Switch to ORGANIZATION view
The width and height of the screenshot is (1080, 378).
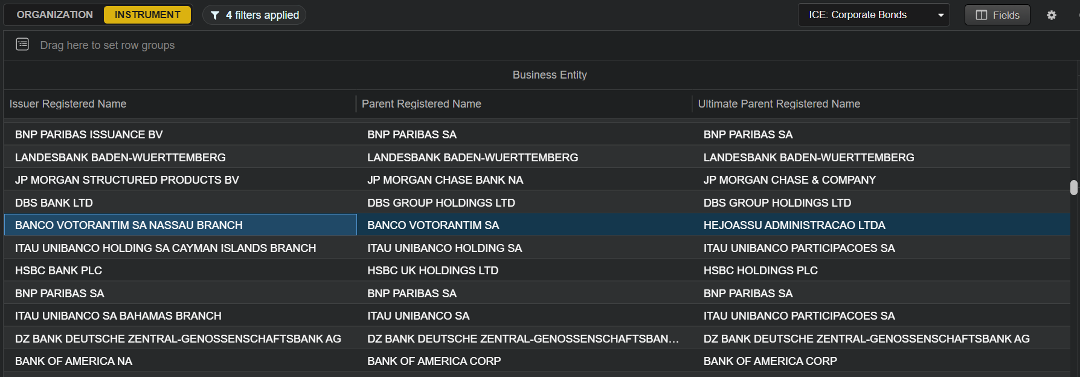click(54, 14)
